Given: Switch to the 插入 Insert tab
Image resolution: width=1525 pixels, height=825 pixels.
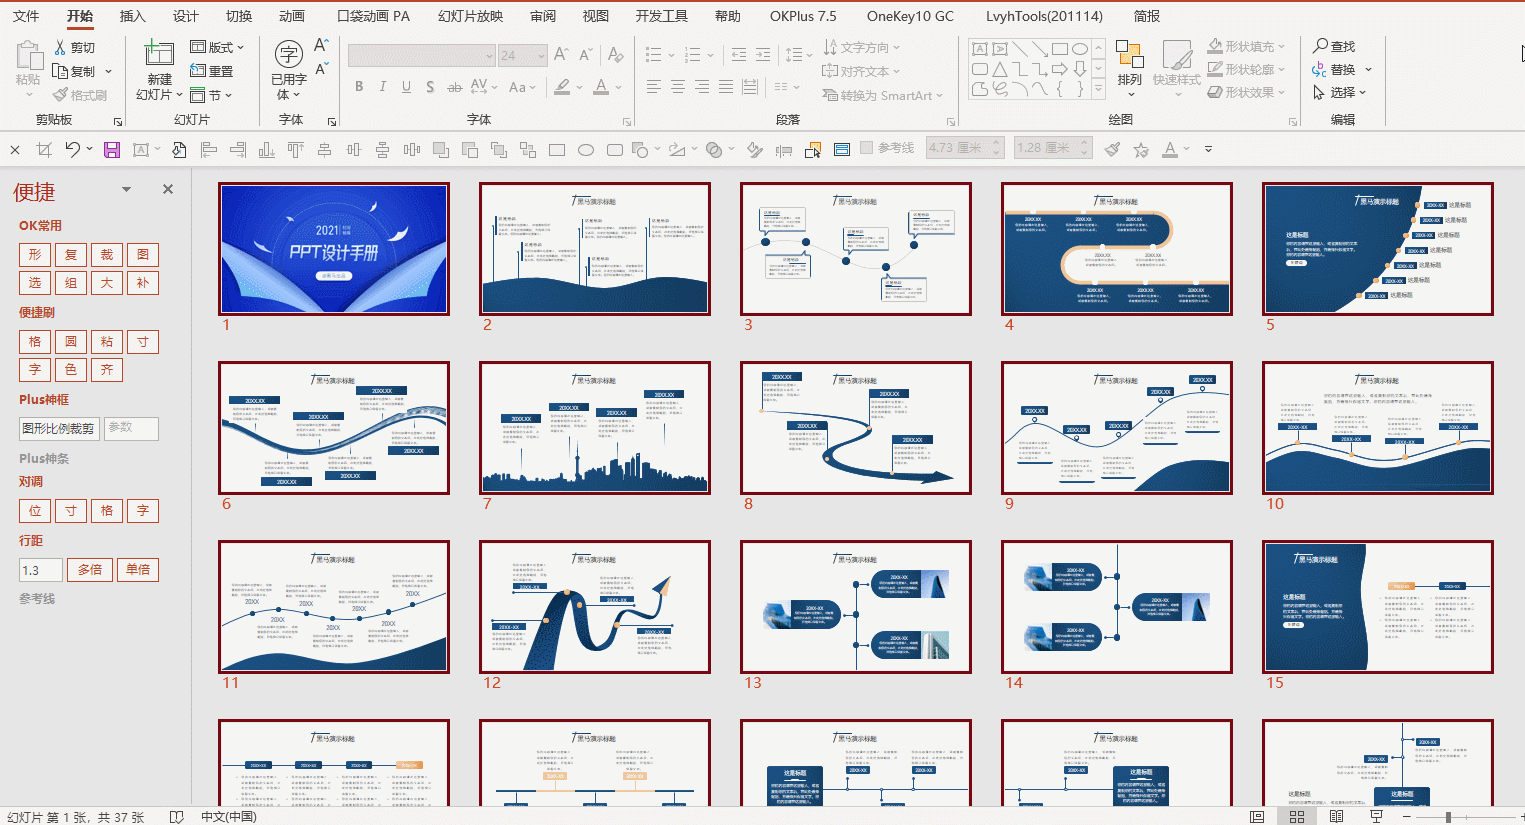Looking at the screenshot, I should pos(133,16).
